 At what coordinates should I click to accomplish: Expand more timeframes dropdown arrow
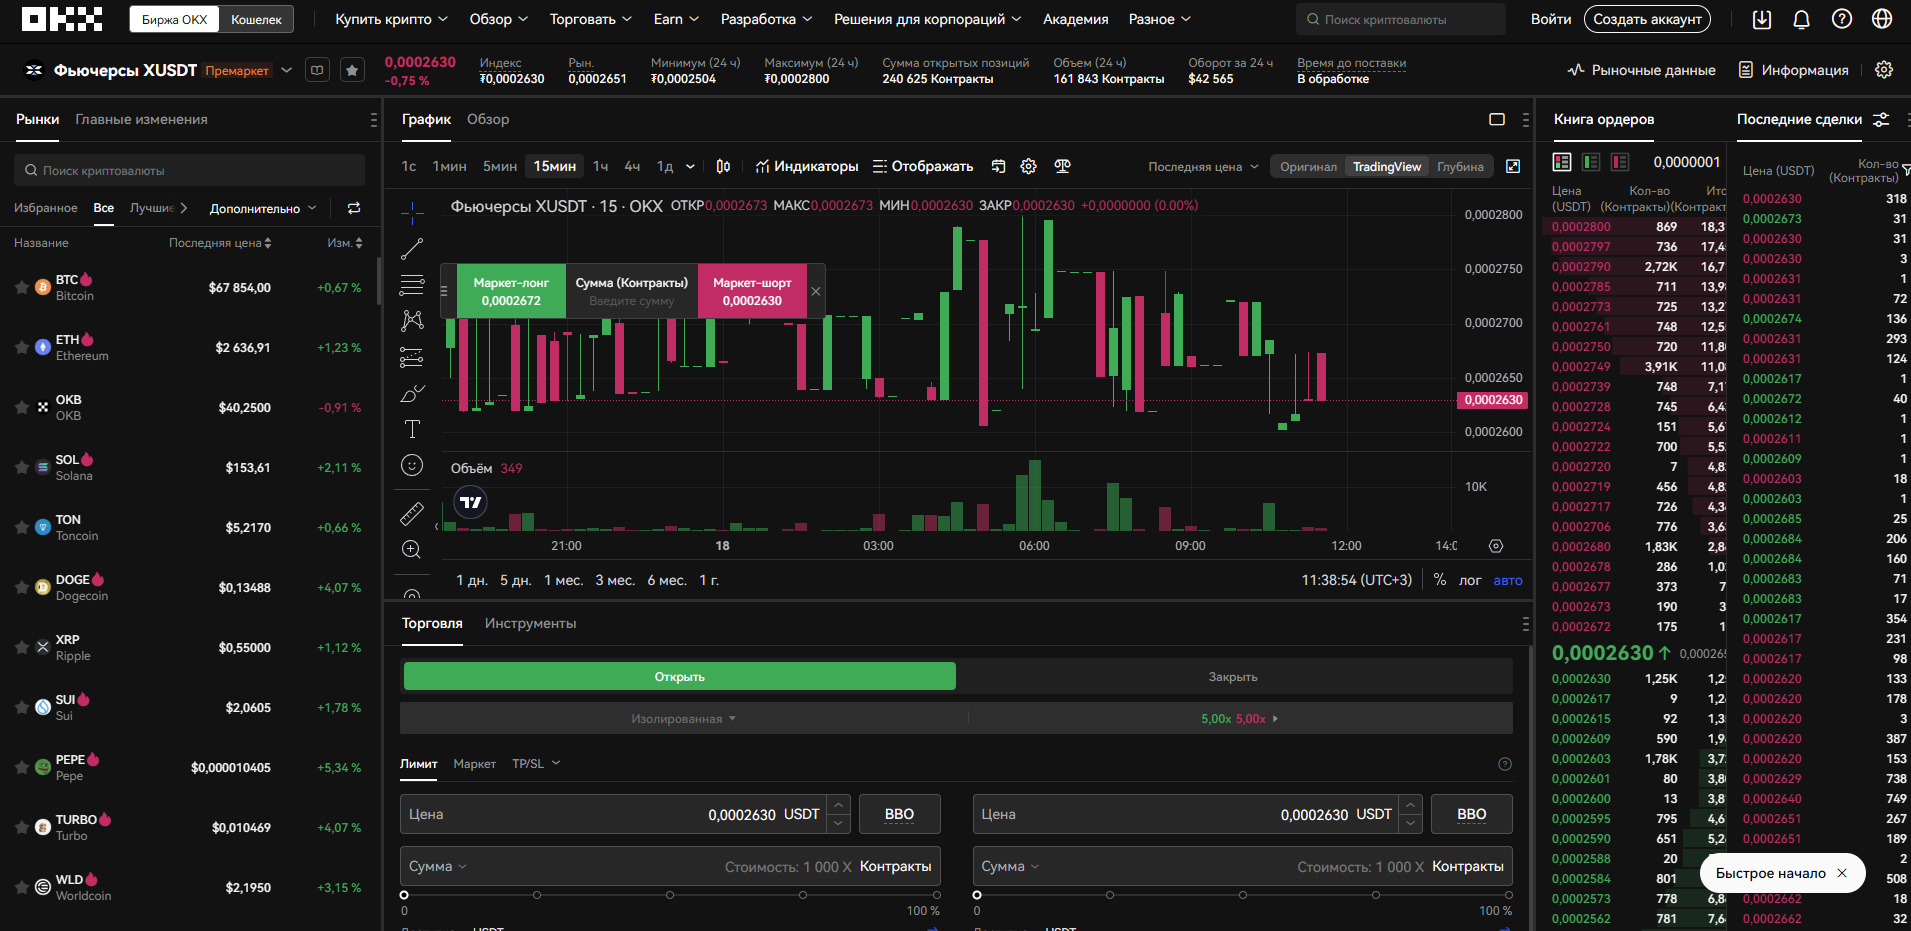pos(690,166)
